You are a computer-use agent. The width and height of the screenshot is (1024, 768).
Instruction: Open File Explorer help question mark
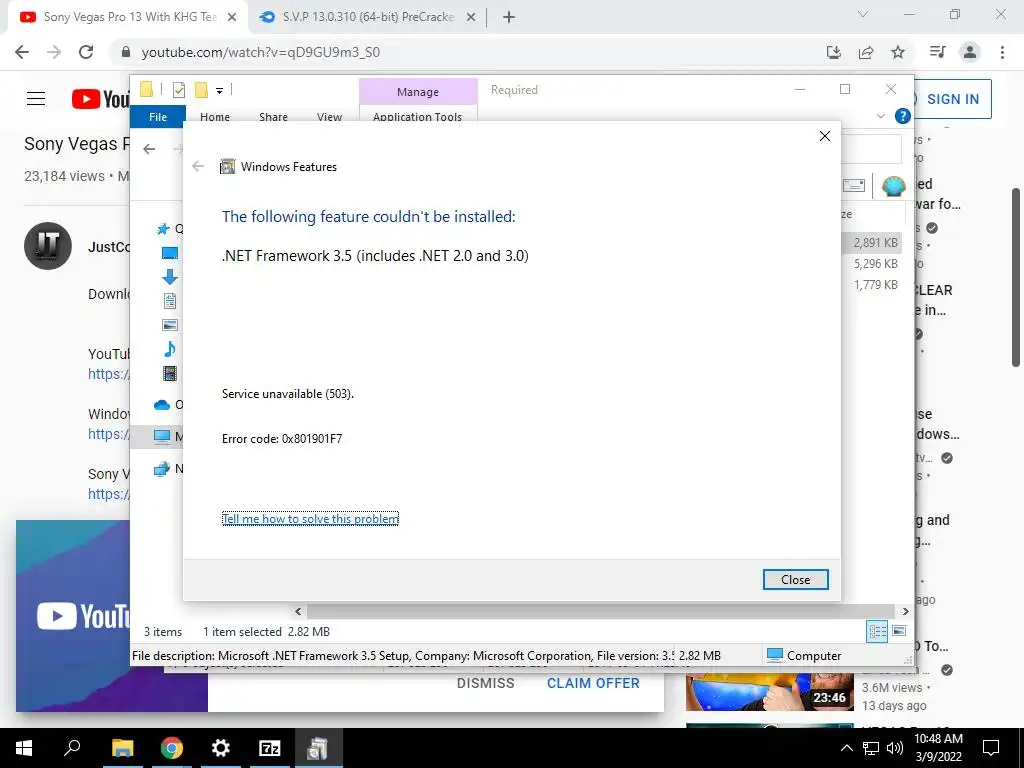pos(903,116)
